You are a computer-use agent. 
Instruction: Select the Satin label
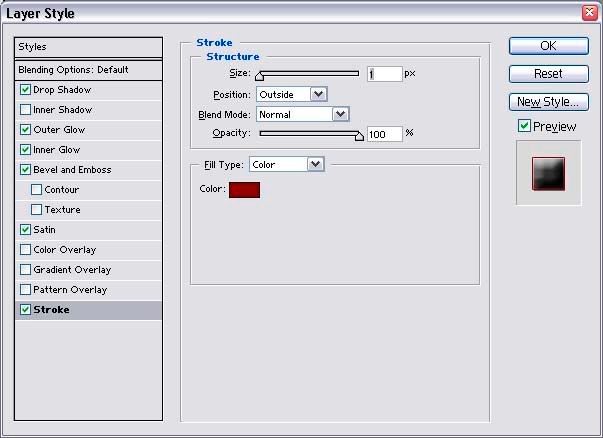pyautogui.click(x=44, y=230)
